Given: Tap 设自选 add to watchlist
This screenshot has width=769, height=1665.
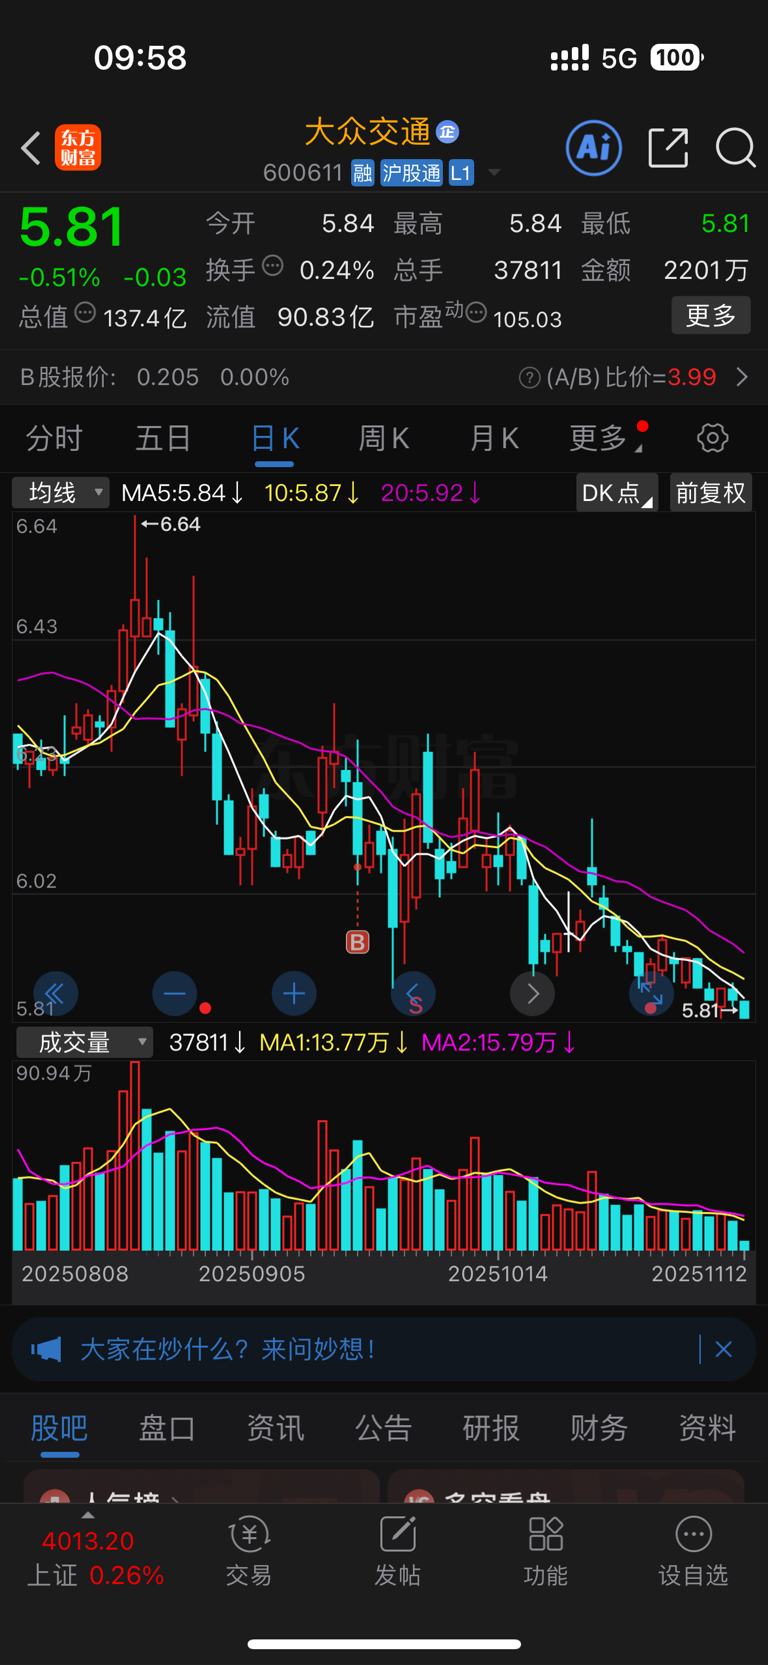Looking at the screenshot, I should 693,1551.
